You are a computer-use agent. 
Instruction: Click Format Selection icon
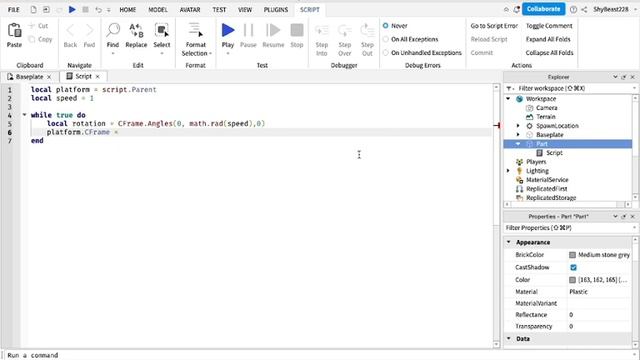[x=196, y=30]
